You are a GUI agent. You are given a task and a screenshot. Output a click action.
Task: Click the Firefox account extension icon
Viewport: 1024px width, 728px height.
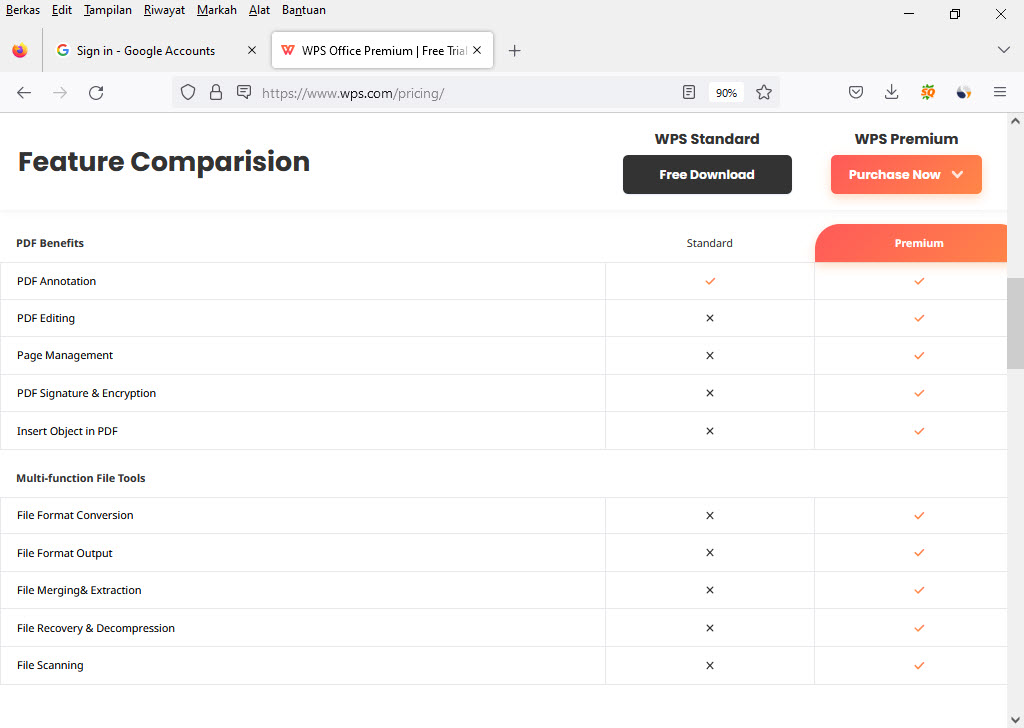point(963,92)
